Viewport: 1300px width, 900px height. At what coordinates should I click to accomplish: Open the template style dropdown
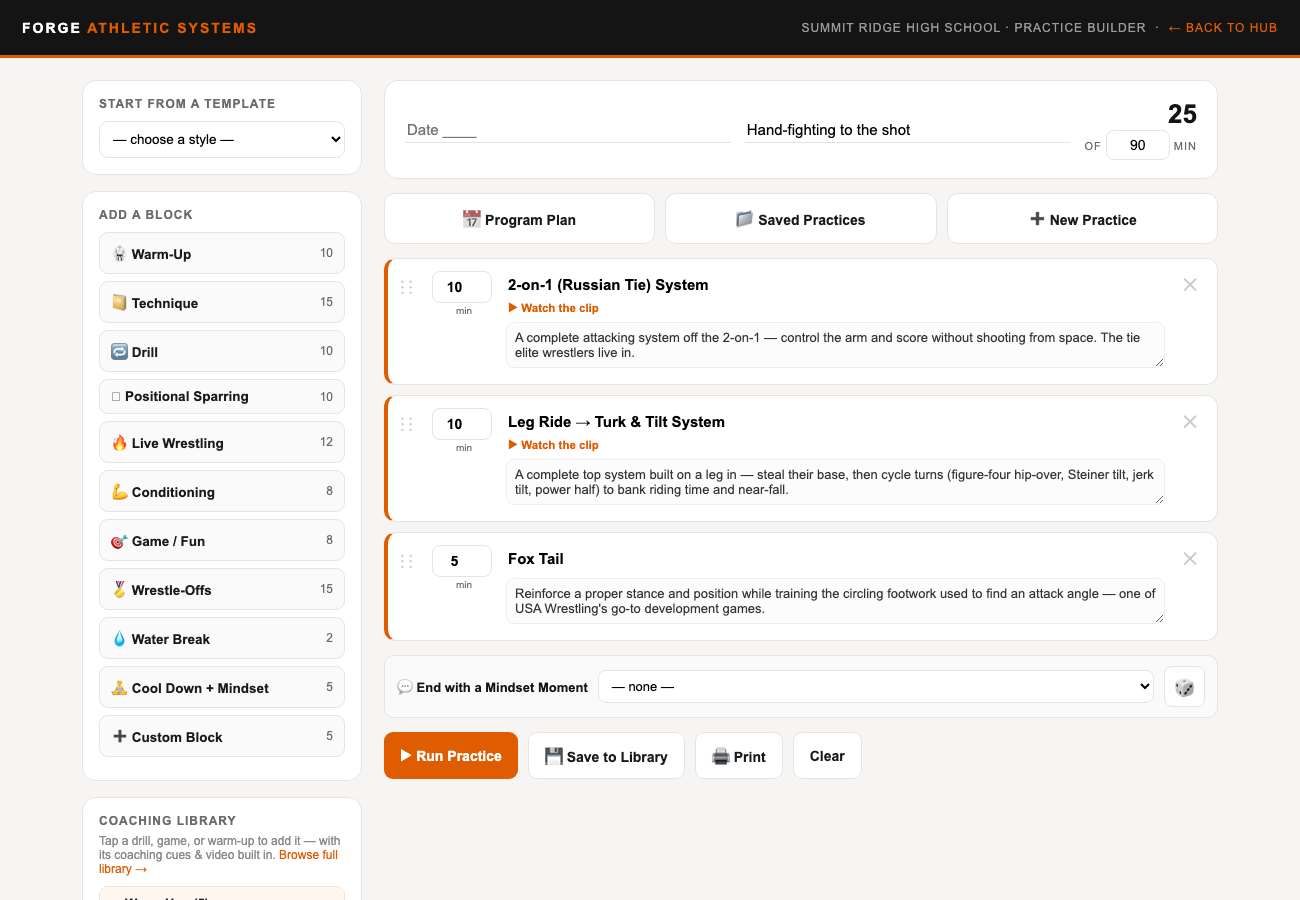pyautogui.click(x=222, y=139)
